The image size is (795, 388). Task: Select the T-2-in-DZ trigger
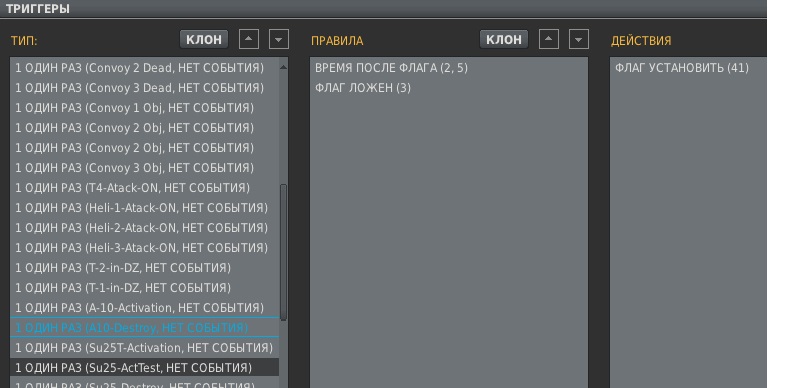144,268
